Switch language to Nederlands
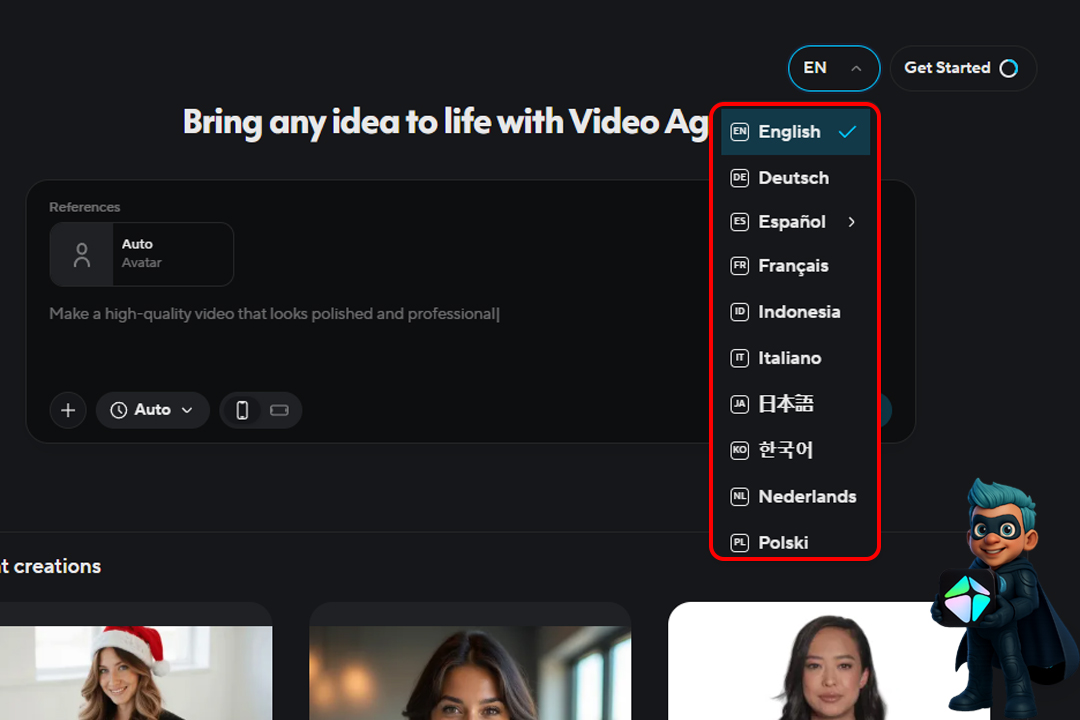The height and width of the screenshot is (720, 1080). coord(807,496)
